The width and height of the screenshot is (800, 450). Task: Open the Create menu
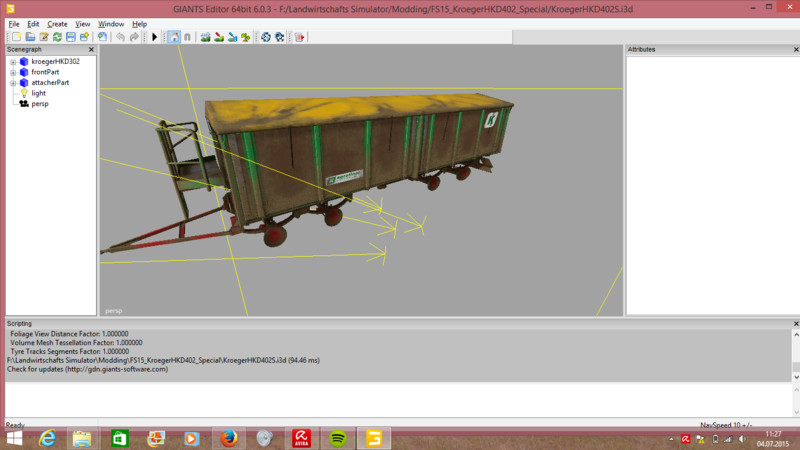point(57,24)
